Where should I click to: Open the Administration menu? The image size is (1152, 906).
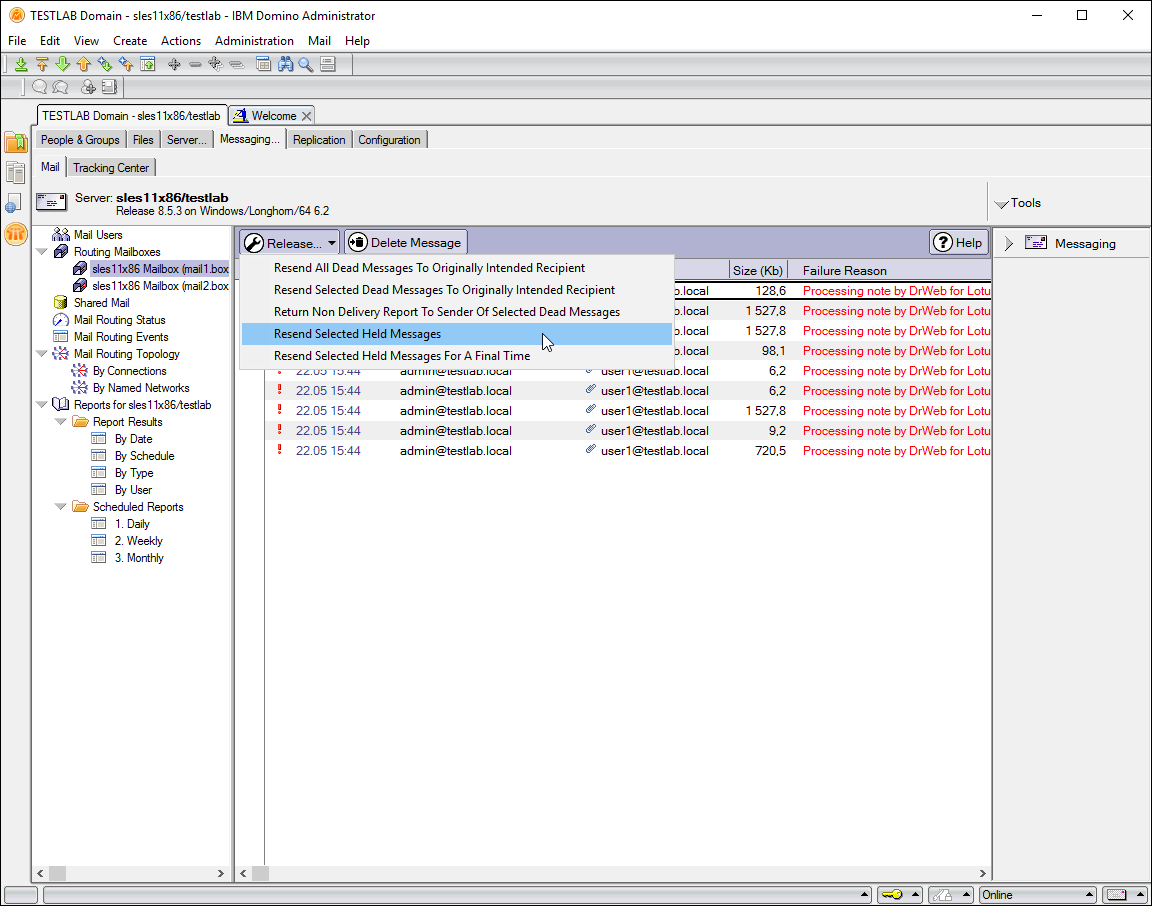click(254, 41)
